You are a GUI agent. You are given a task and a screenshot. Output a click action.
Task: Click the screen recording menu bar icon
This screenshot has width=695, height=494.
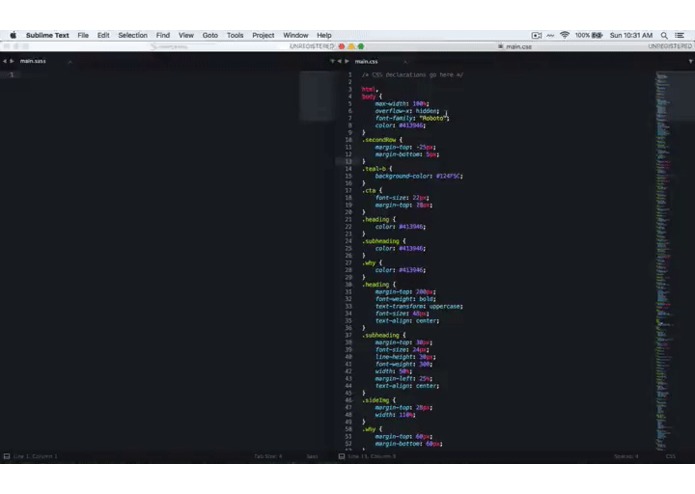coord(536,35)
